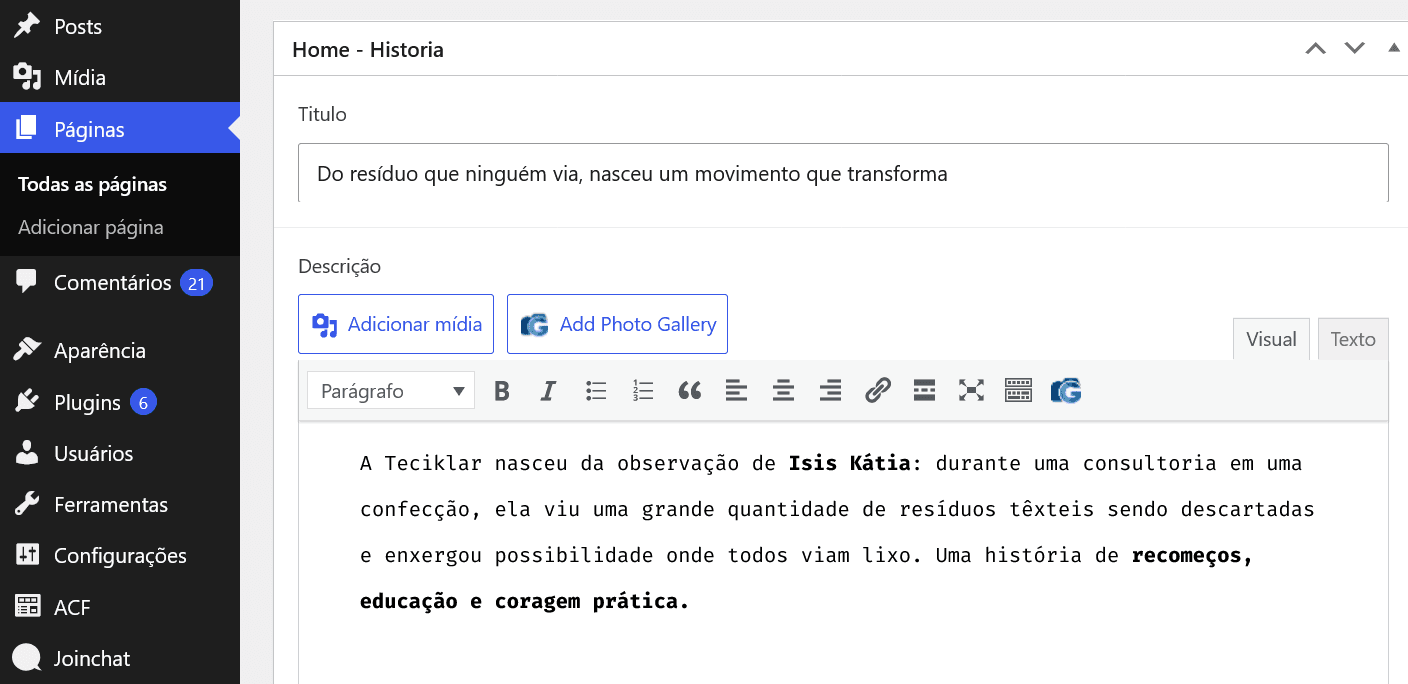The image size is (1408, 684).
Task: Insert or edit a link
Action: (877, 391)
